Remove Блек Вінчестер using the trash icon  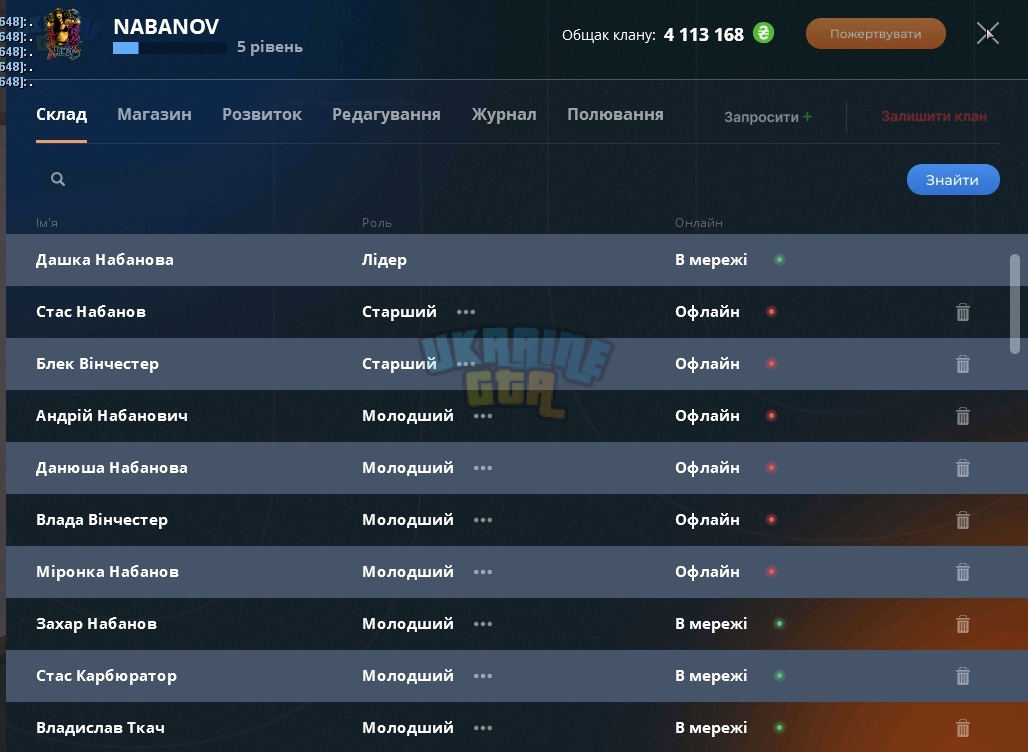(x=962, y=364)
